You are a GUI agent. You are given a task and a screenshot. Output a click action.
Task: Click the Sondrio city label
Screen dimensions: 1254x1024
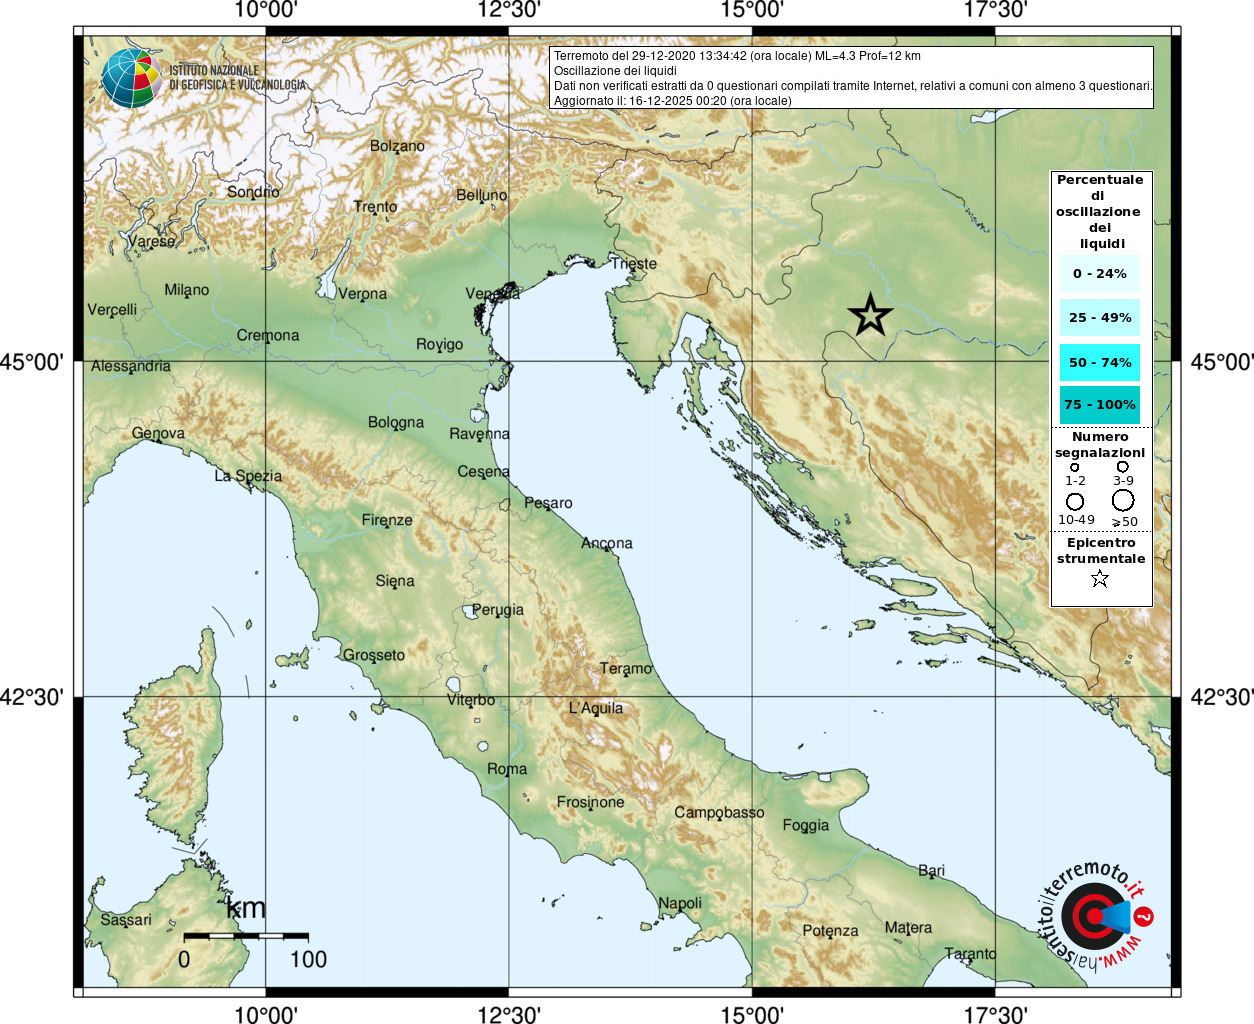253,192
